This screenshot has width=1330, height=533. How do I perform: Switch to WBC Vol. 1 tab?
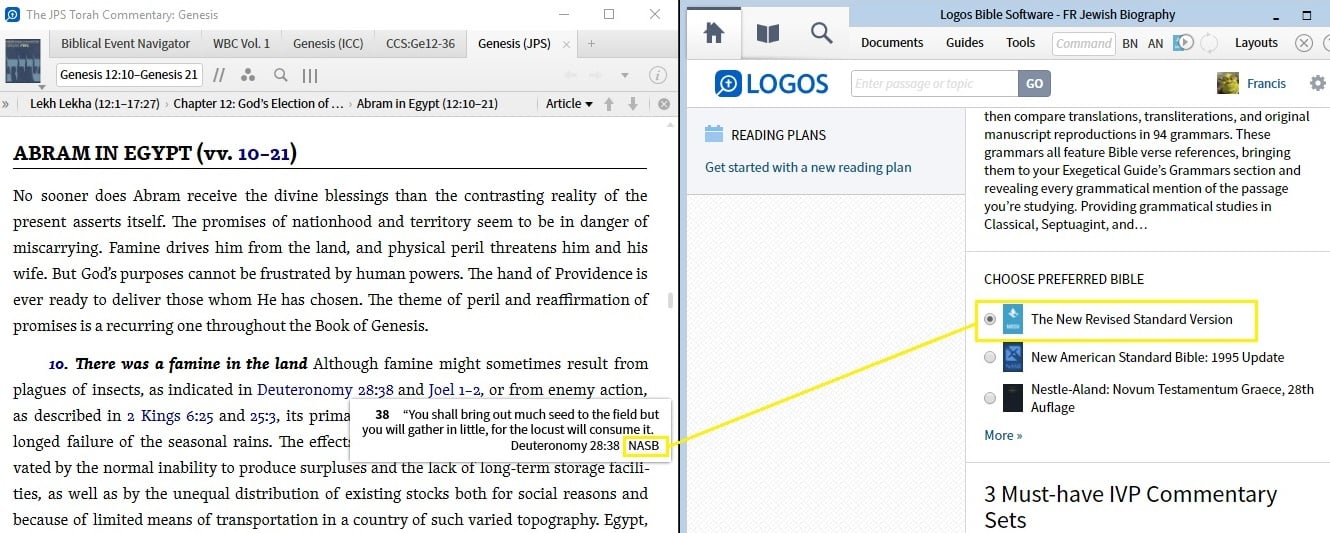241,44
